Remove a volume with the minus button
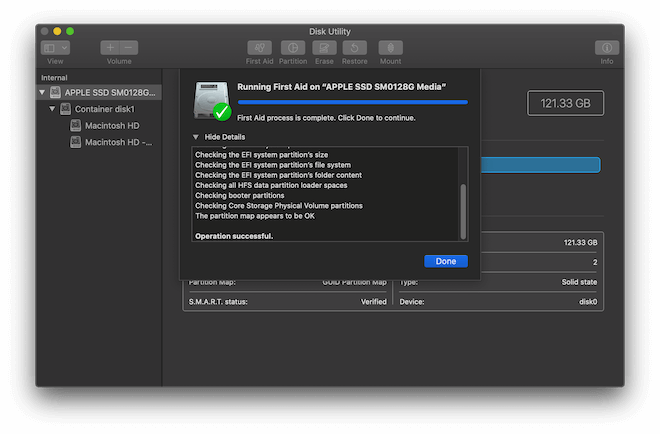 129,48
